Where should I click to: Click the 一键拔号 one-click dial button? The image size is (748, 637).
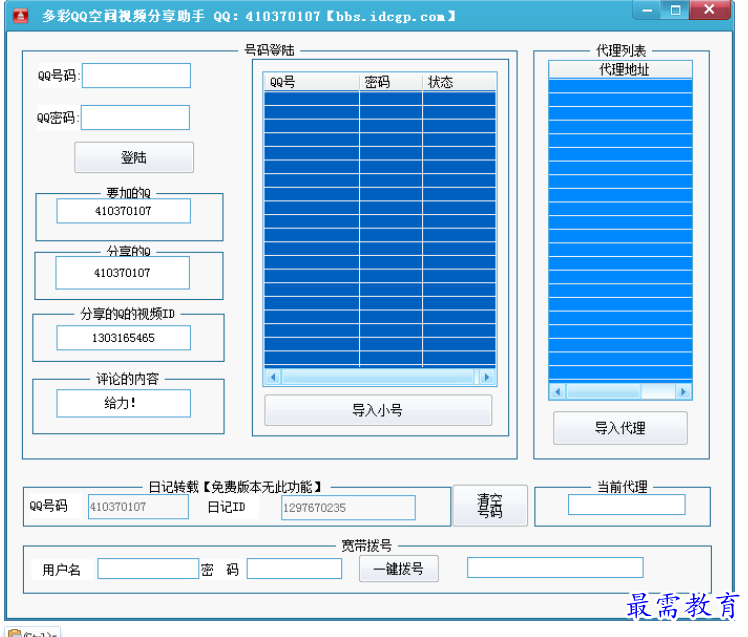399,569
